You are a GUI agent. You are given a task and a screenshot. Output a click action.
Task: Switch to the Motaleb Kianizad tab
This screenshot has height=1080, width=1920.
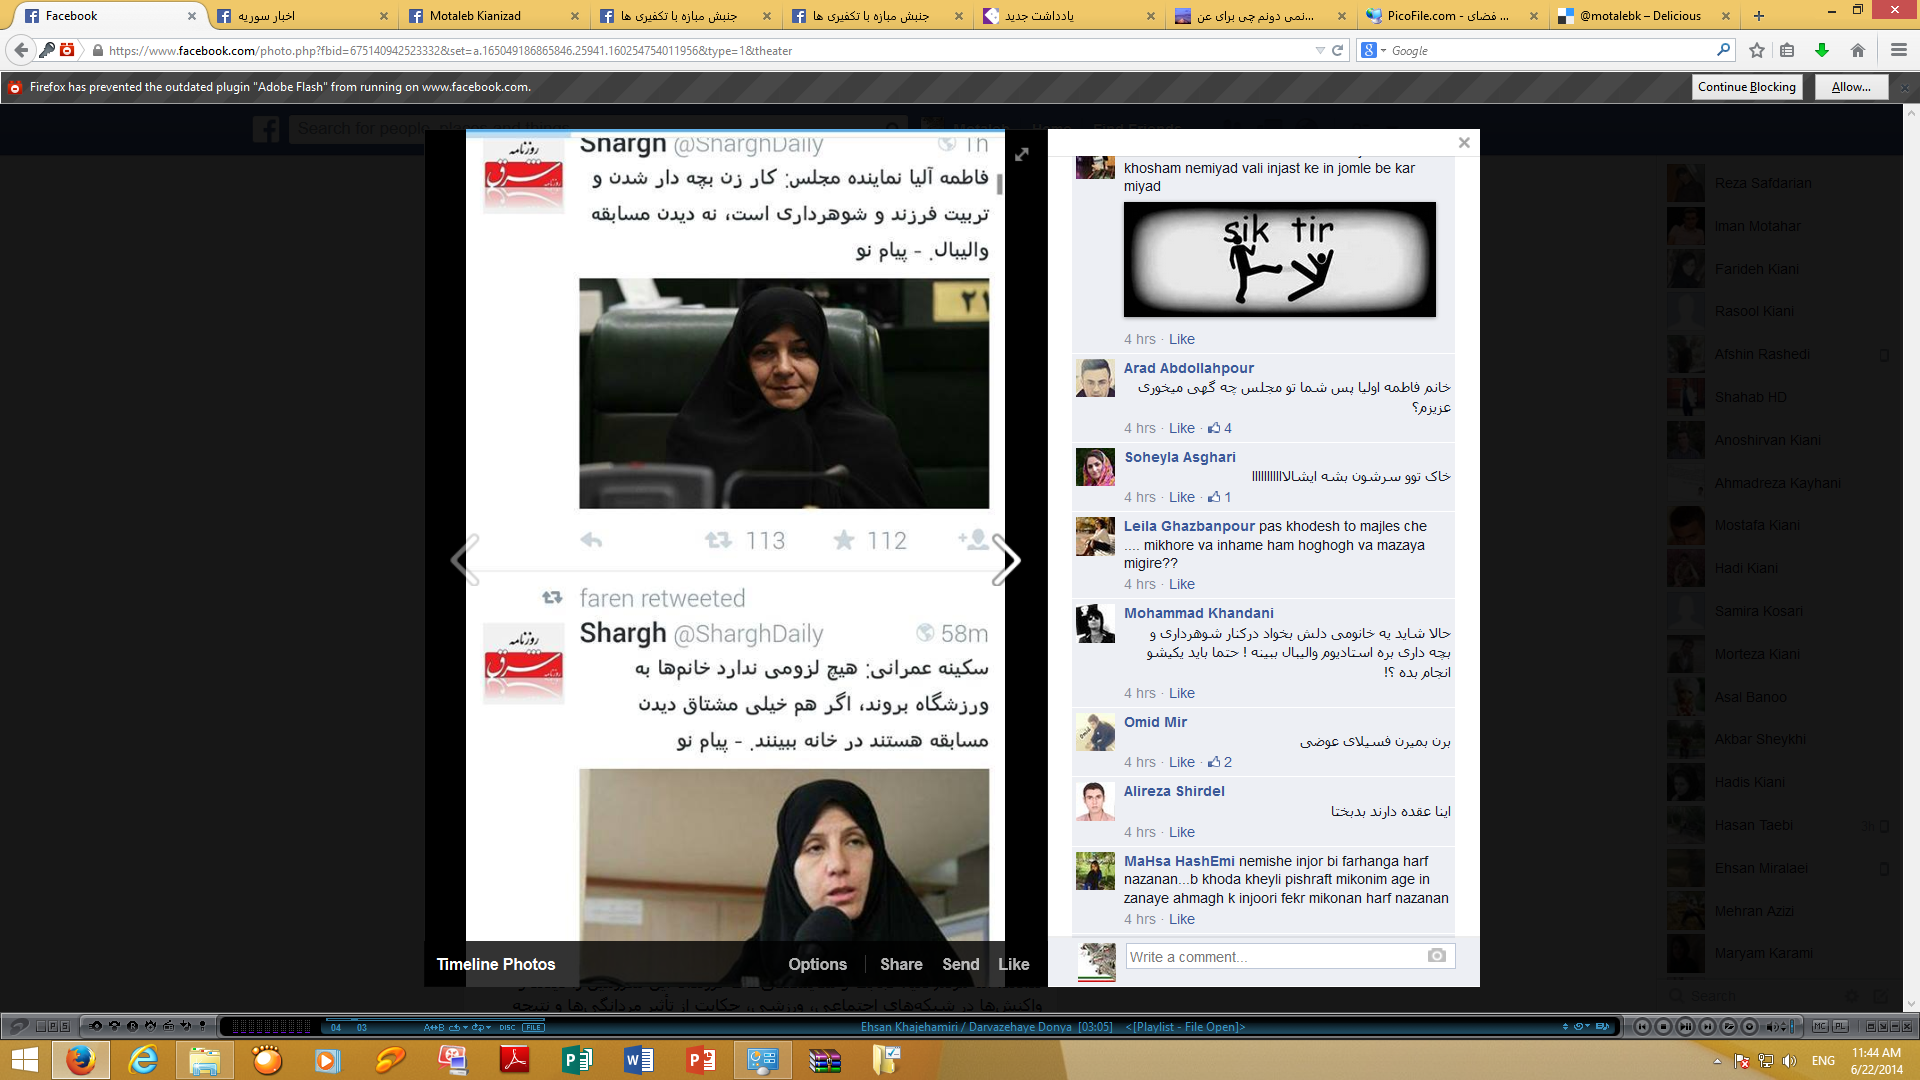475,16
